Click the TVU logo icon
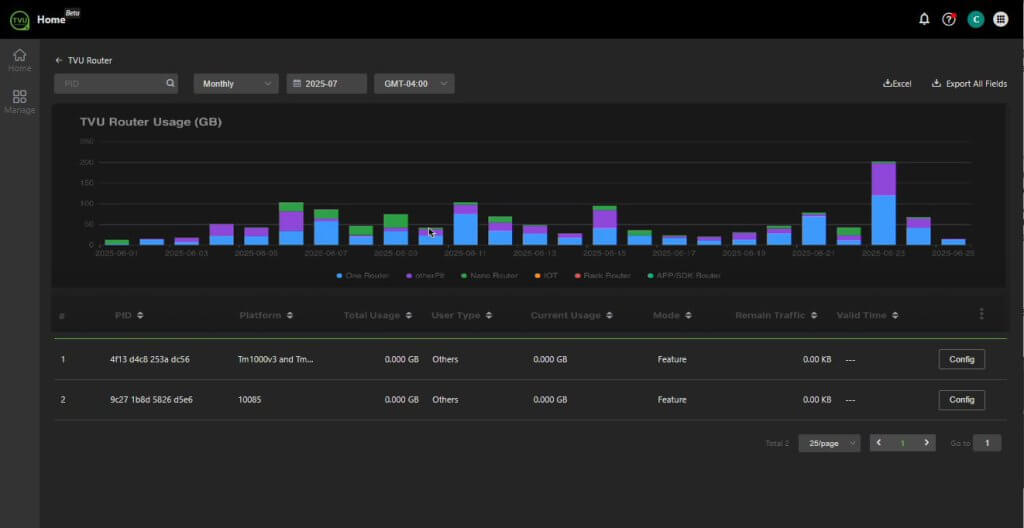The image size is (1024, 528). pyautogui.click(x=19, y=20)
